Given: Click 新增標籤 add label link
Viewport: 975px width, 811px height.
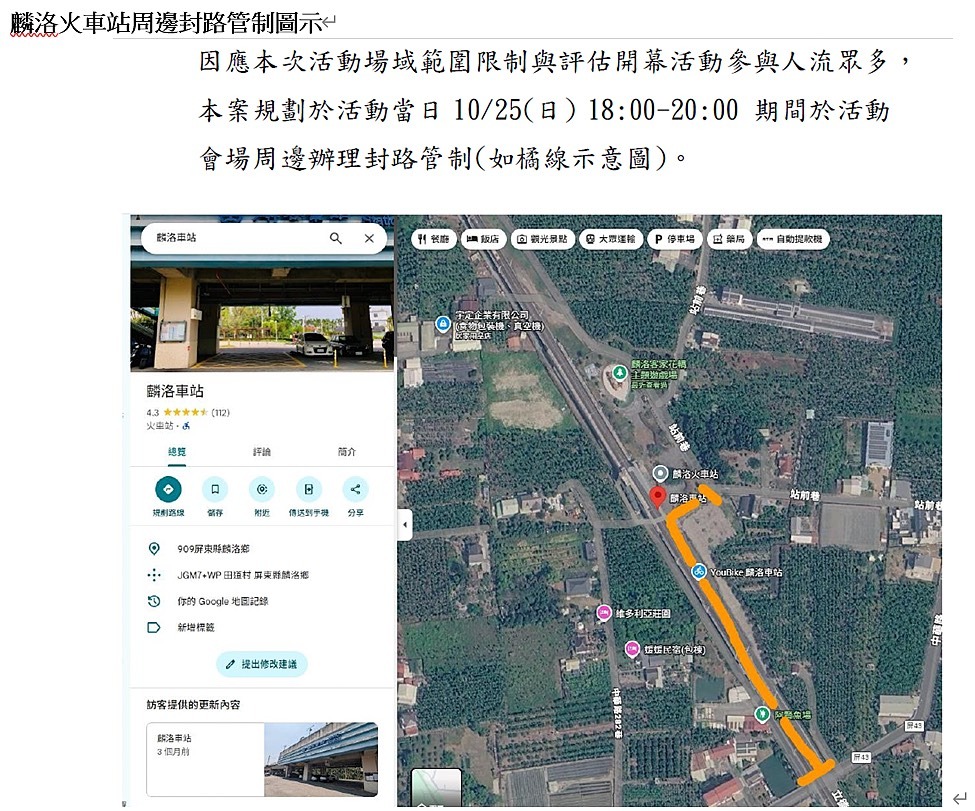Looking at the screenshot, I should (196, 628).
